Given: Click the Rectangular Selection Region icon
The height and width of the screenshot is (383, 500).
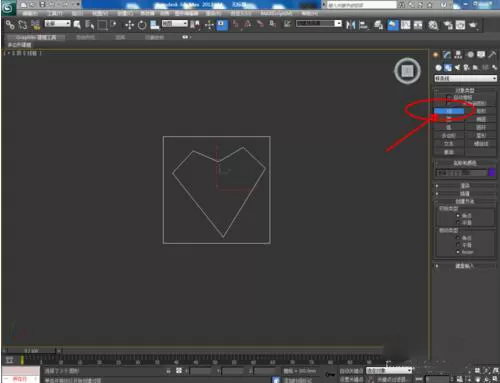Looking at the screenshot, I should point(102,25).
